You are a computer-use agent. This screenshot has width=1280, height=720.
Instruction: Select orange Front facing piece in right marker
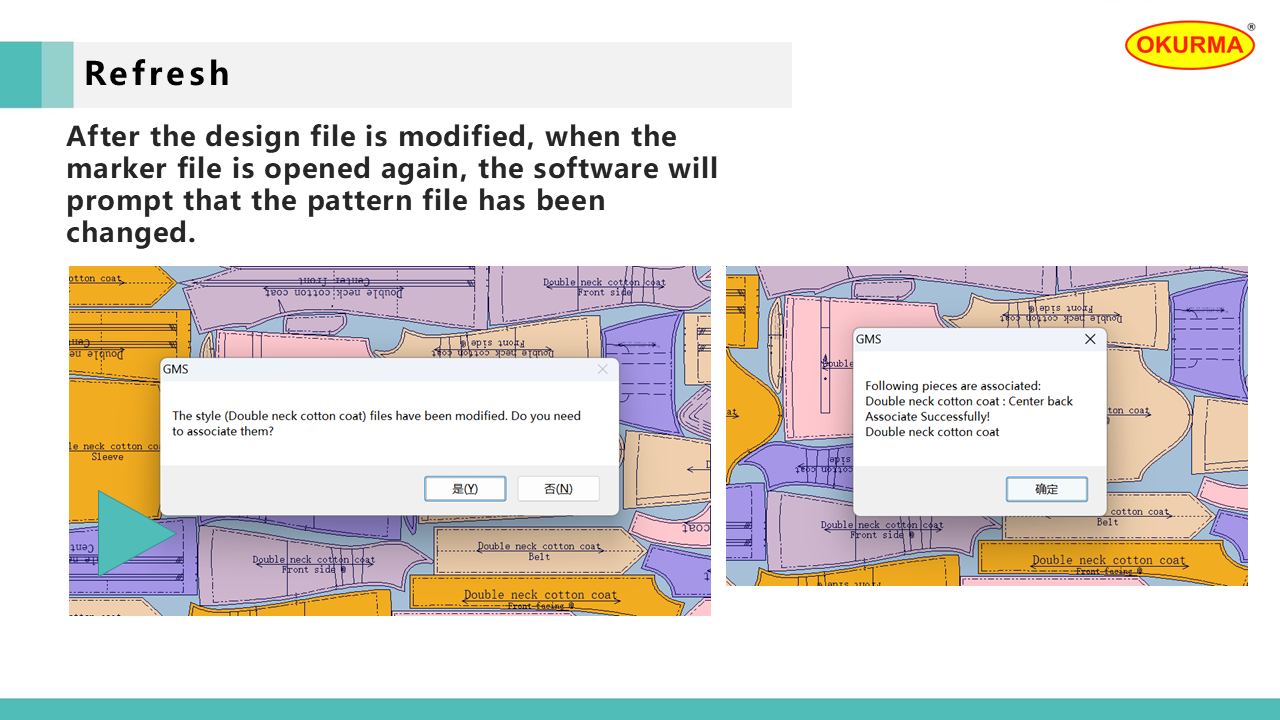pos(1110,562)
